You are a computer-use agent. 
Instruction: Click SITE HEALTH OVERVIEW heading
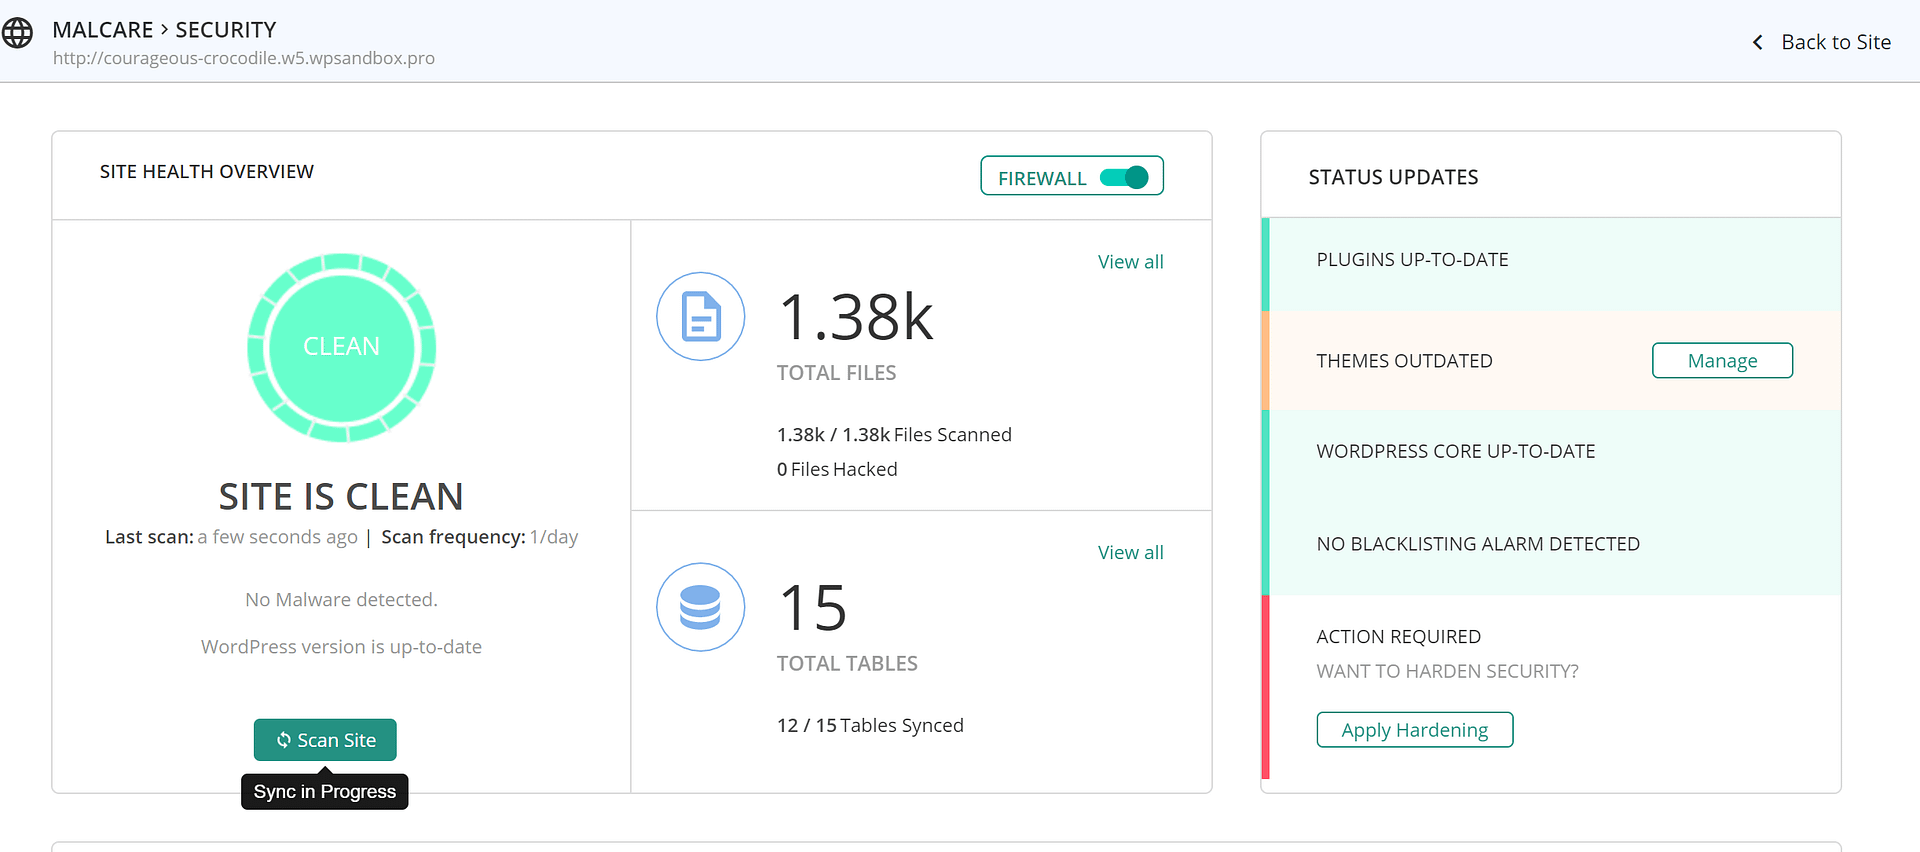click(207, 172)
